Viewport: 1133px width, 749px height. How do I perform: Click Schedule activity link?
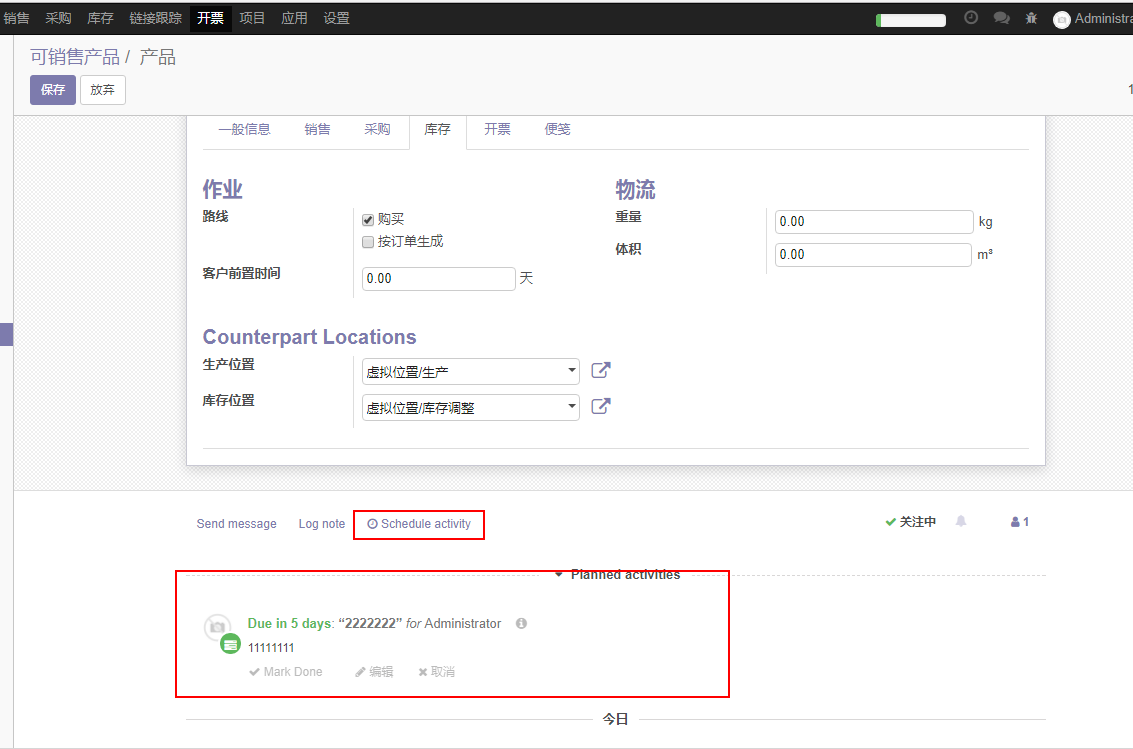point(419,524)
